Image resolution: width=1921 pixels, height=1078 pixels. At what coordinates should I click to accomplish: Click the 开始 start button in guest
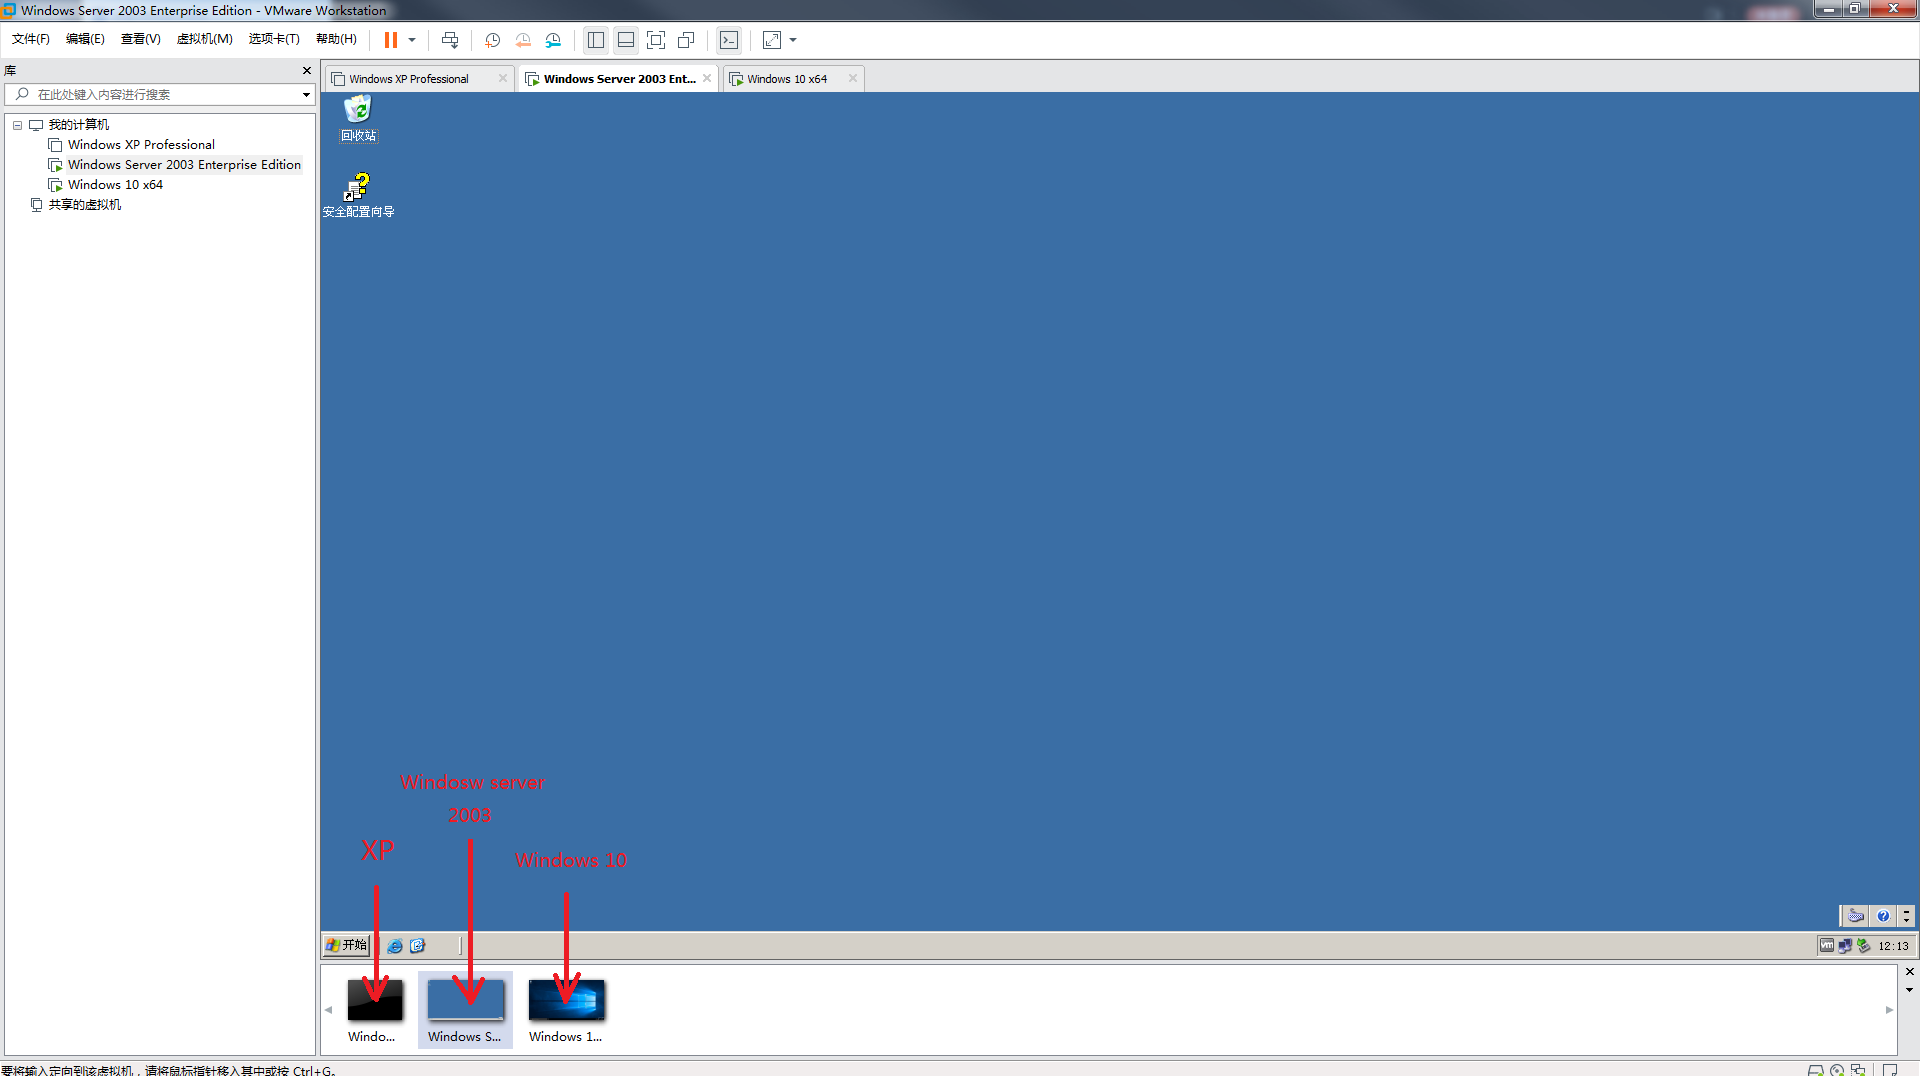point(346,945)
